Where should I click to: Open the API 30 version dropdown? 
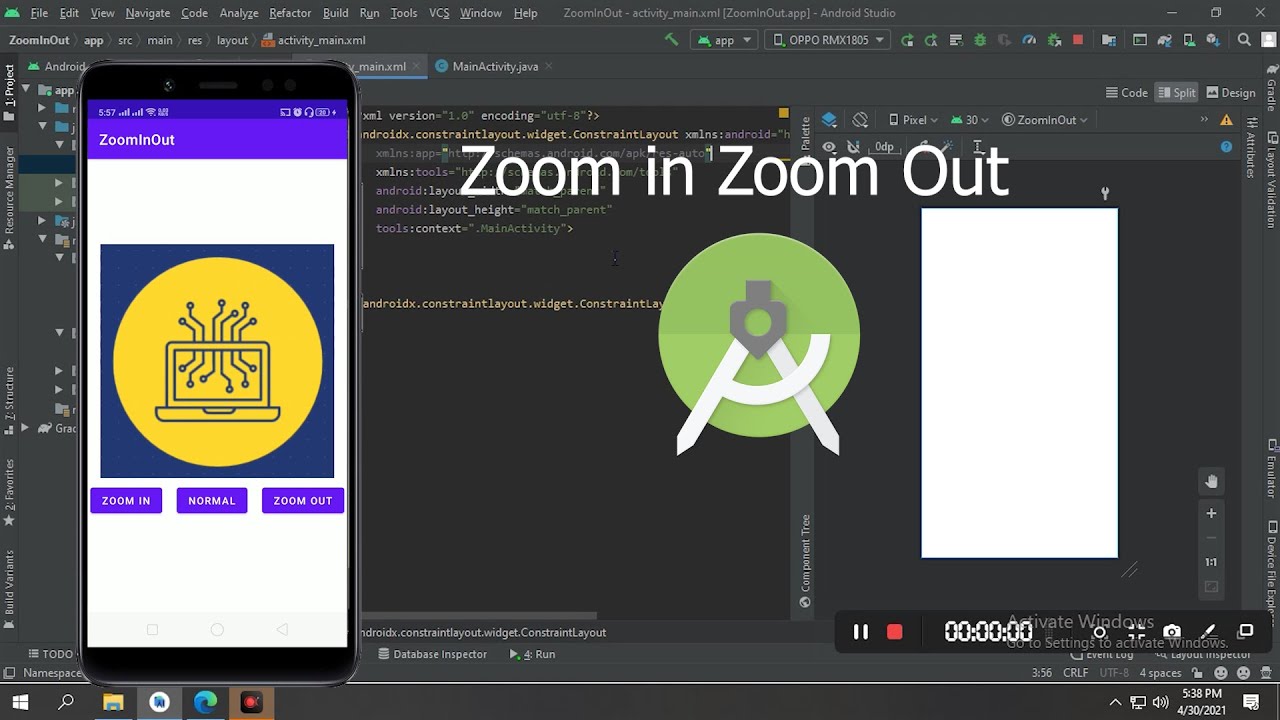[x=970, y=120]
